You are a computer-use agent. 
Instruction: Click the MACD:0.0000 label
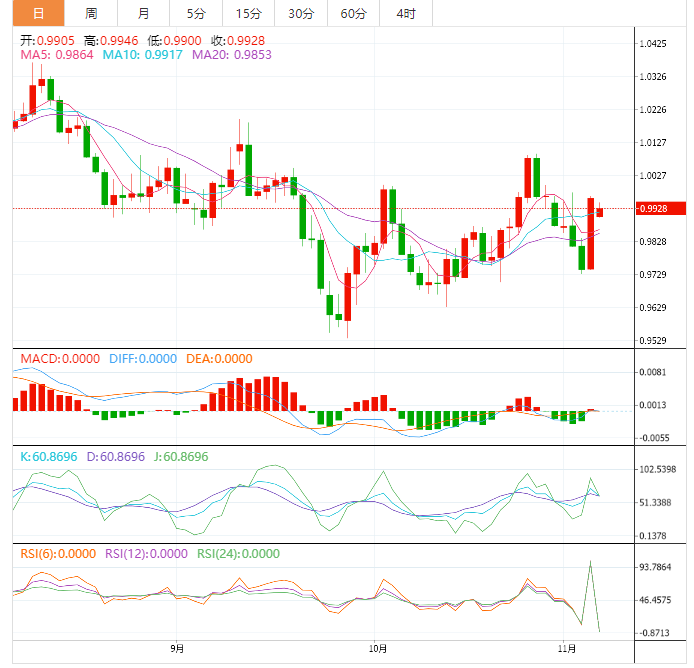coord(60,359)
